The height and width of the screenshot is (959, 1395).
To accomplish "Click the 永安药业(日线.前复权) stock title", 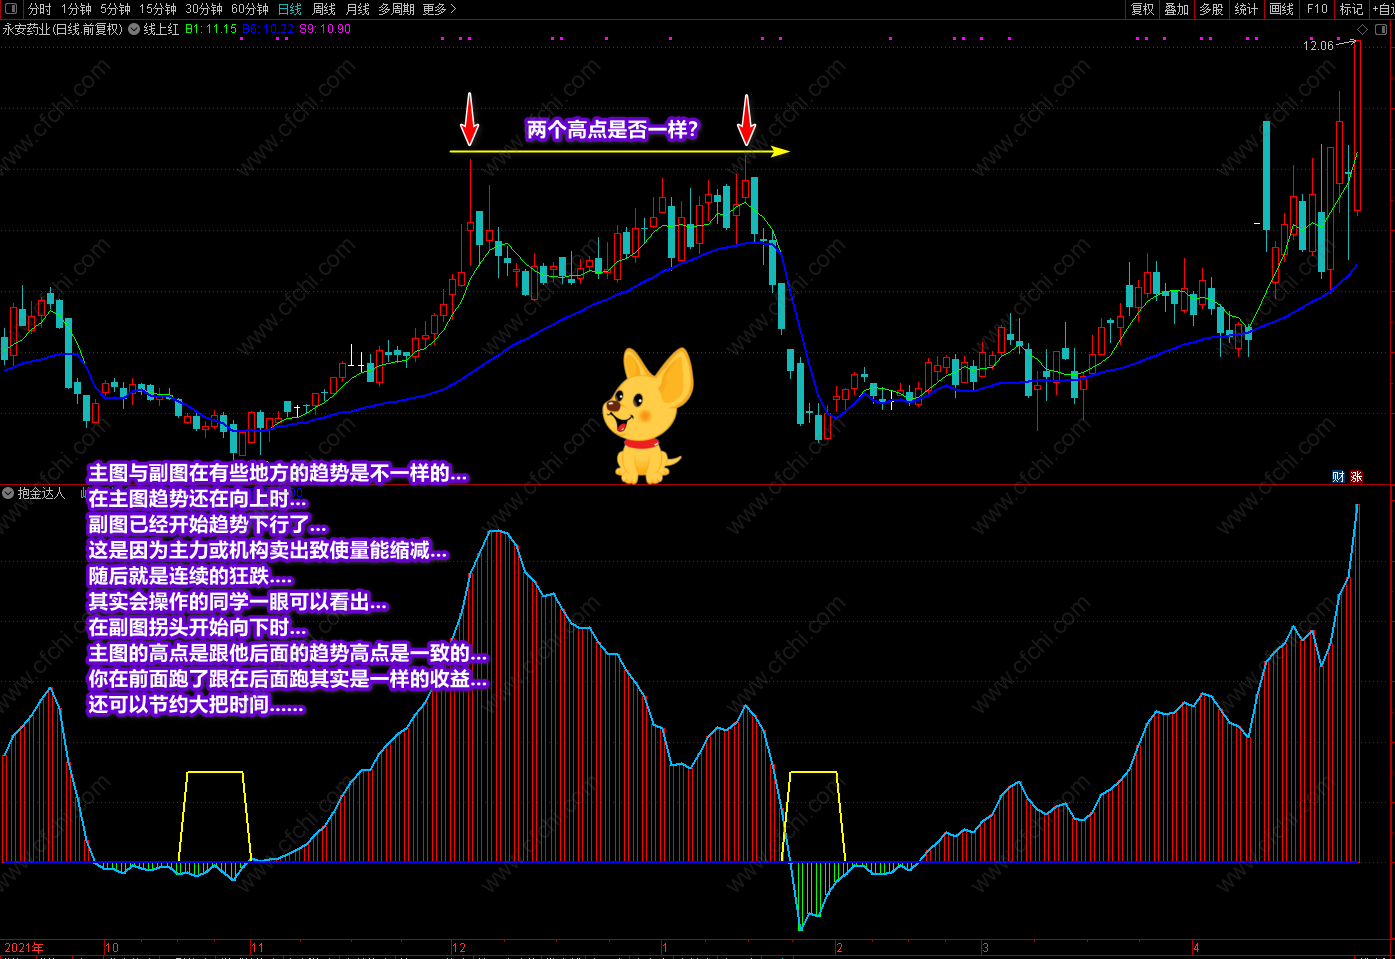I will (x=62, y=29).
